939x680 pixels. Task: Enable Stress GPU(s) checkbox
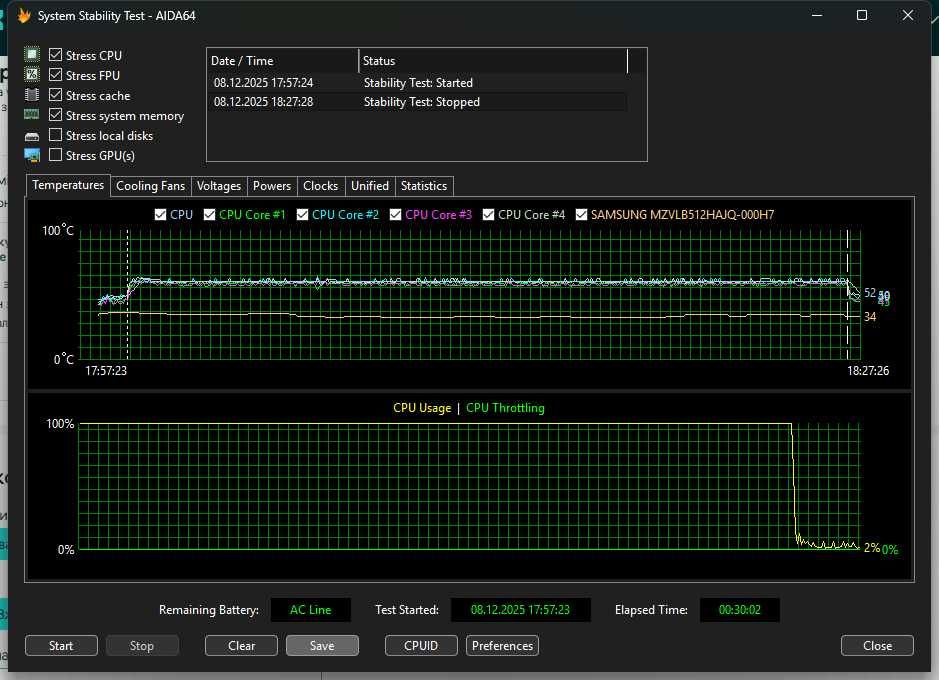pos(56,155)
